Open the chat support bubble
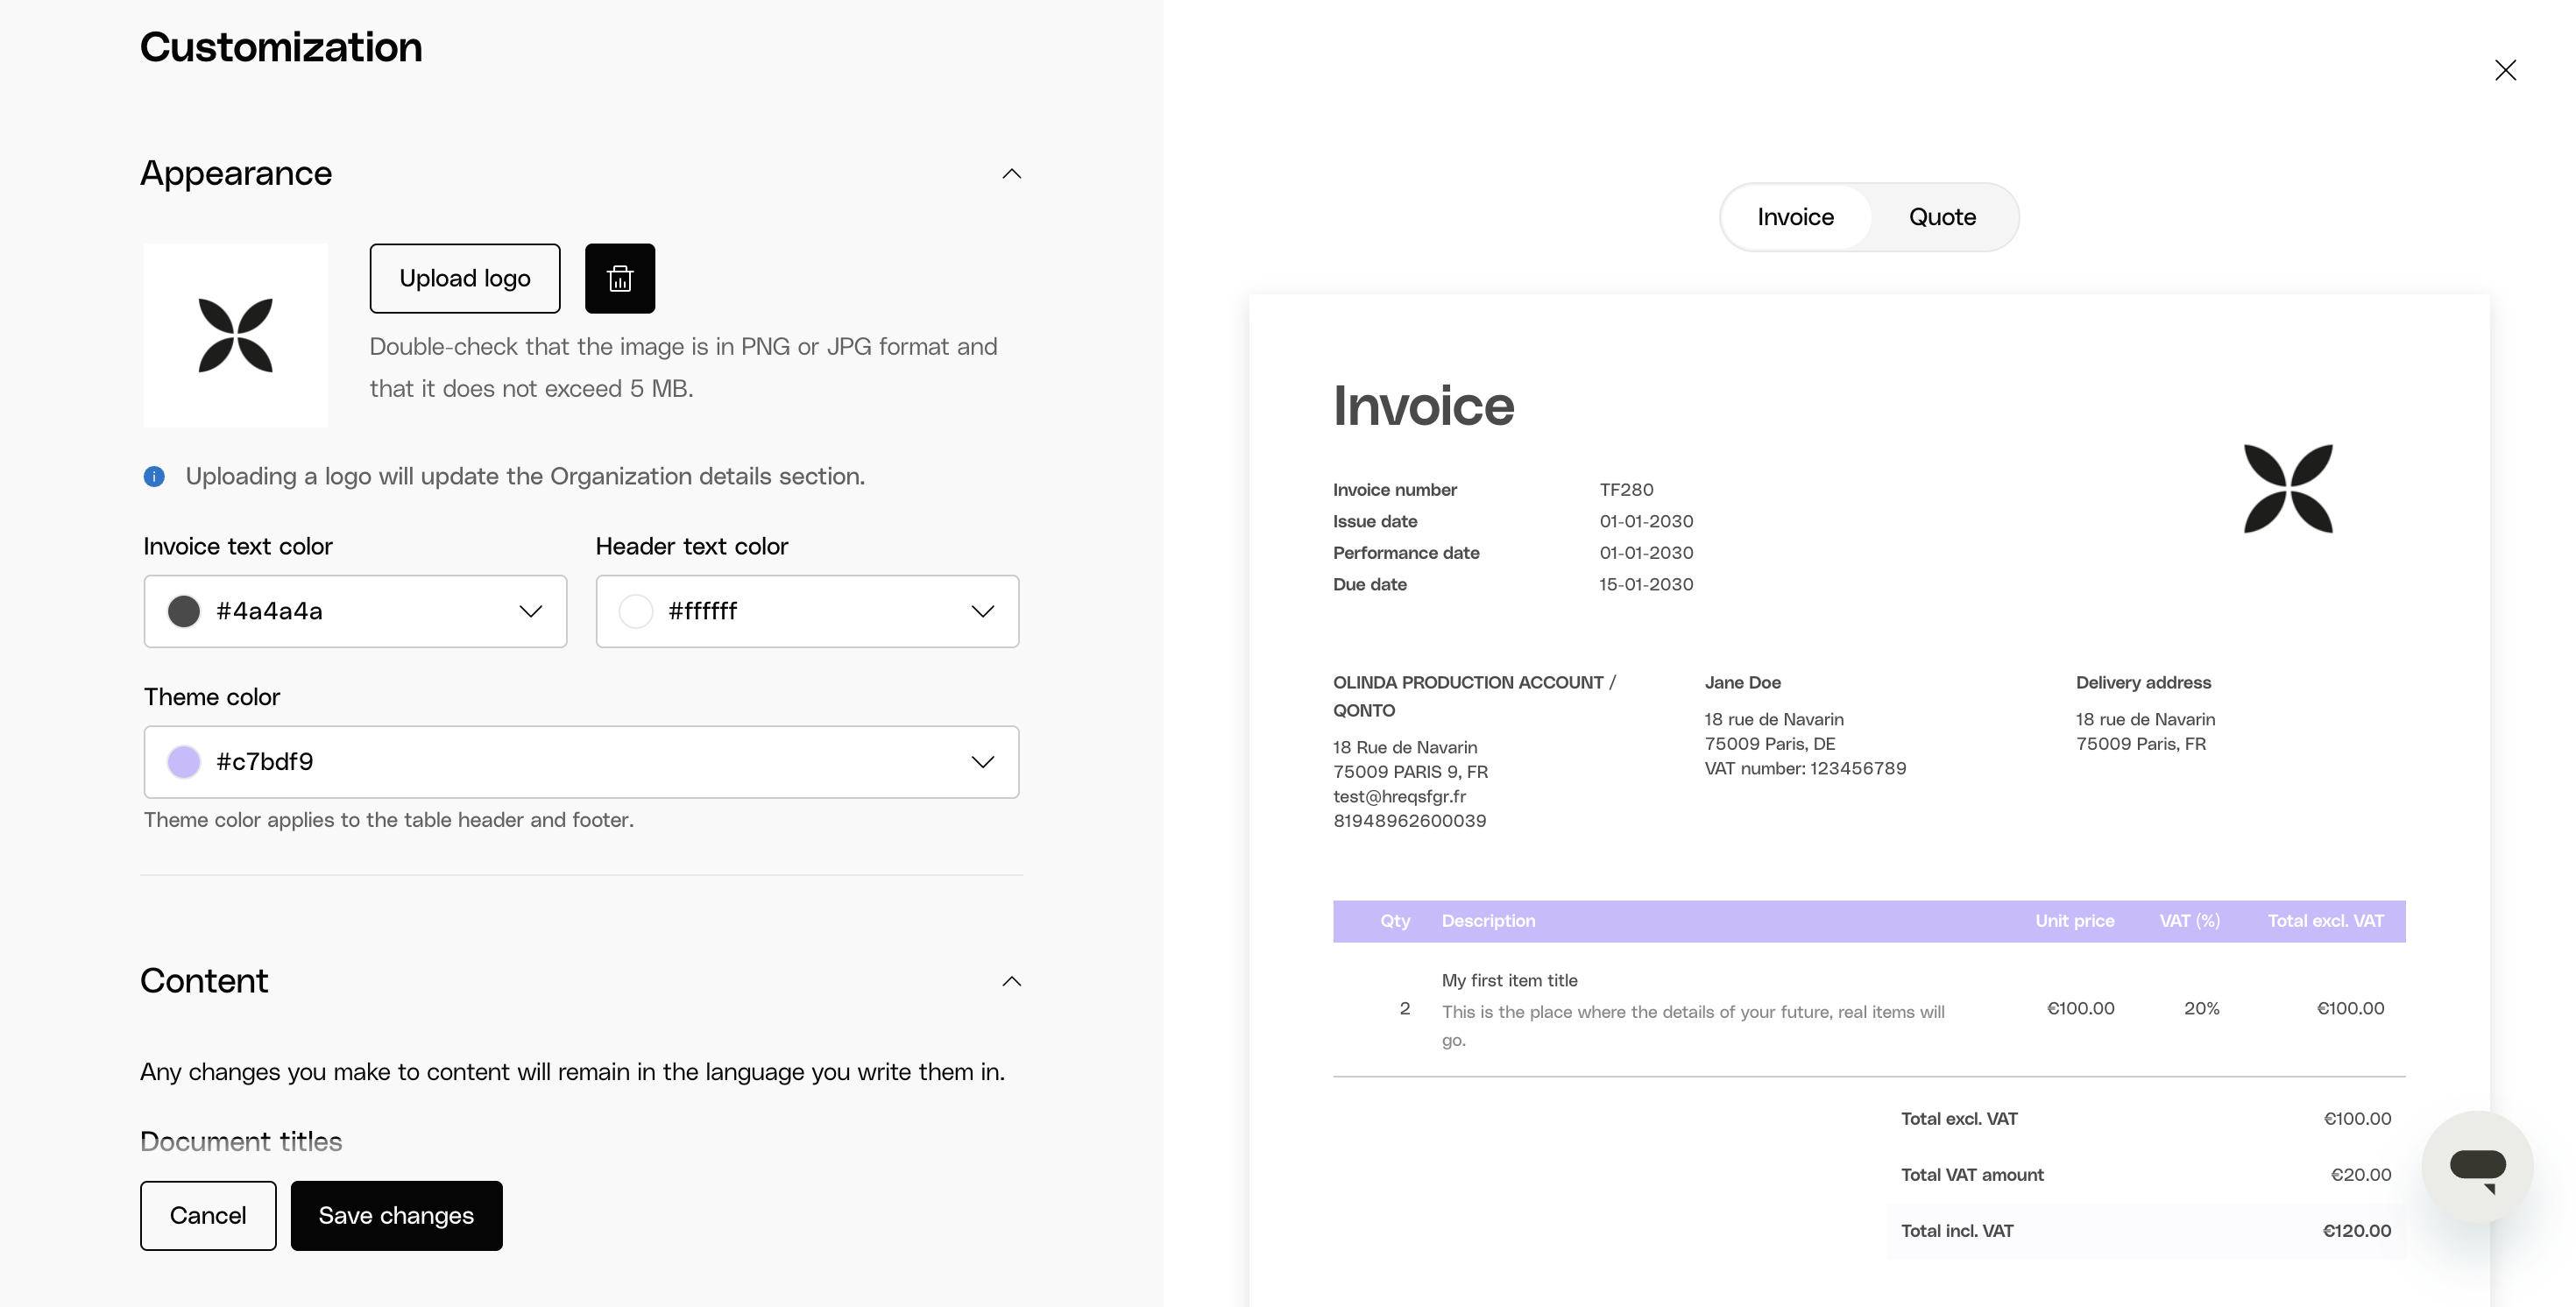Viewport: 2576px width, 1307px height. tap(2477, 1166)
